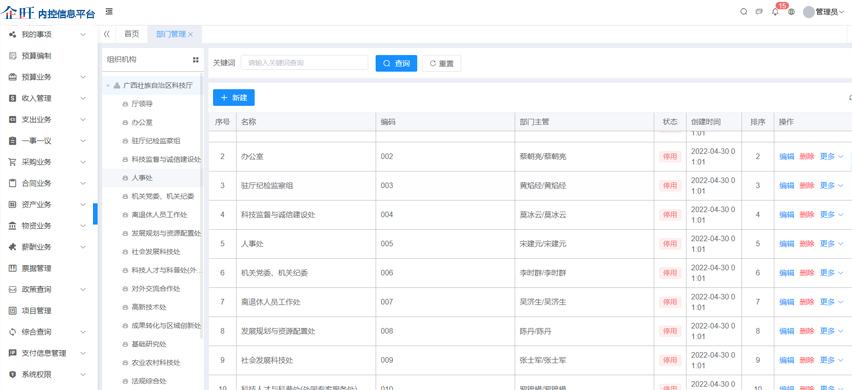Select 高新技术处 in the organization tree
Viewport: 852px width, 390px height.
[x=149, y=307]
